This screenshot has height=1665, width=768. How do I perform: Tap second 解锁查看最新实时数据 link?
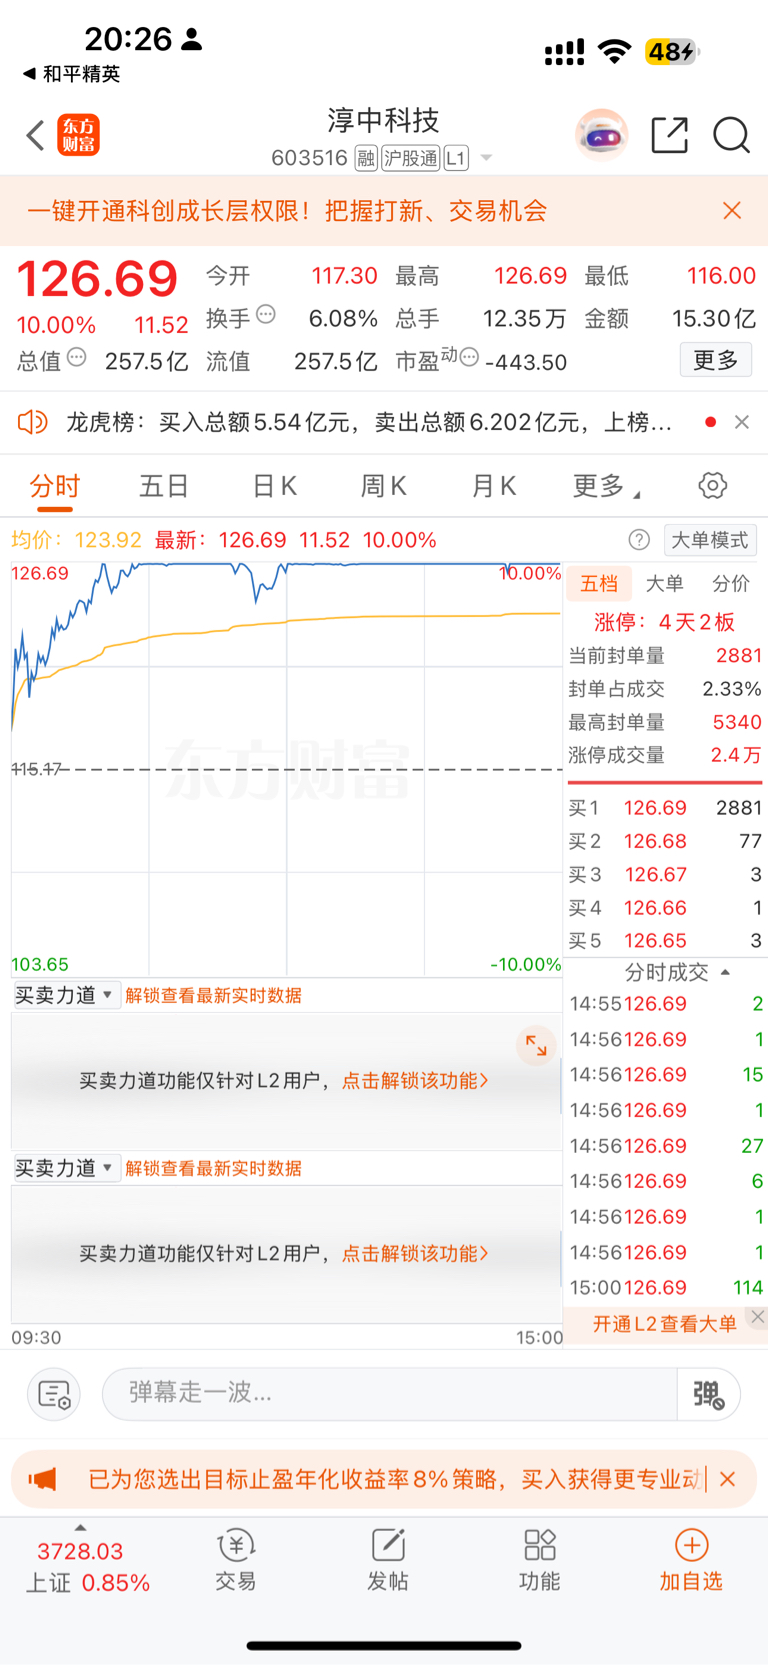(213, 1168)
